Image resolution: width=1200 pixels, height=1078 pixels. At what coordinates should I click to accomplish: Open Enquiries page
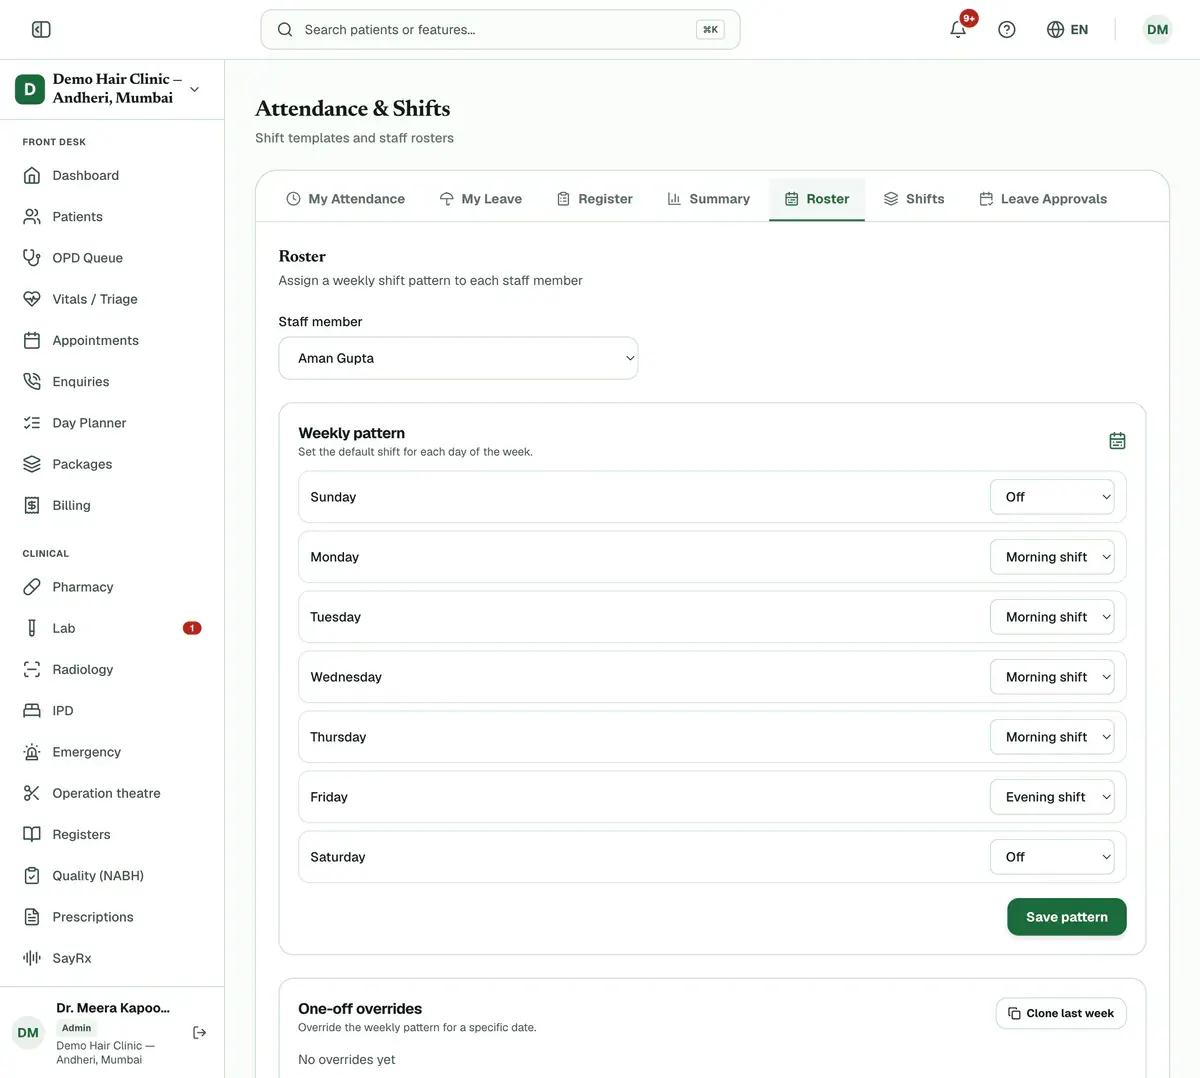click(112, 382)
